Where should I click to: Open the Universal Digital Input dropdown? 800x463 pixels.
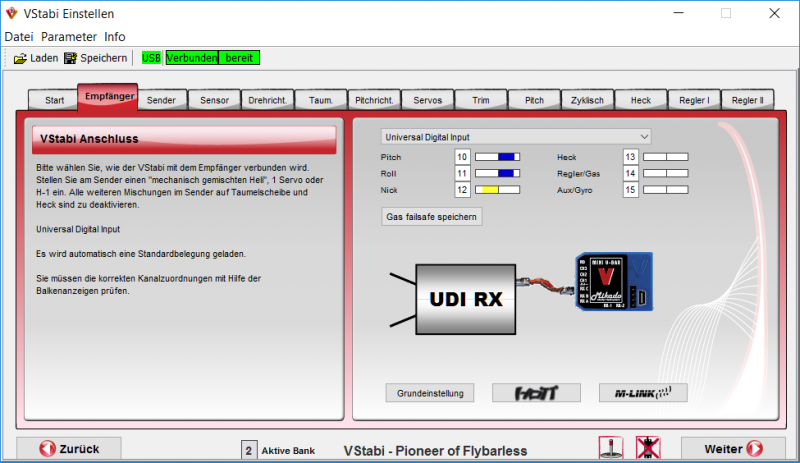click(516, 136)
